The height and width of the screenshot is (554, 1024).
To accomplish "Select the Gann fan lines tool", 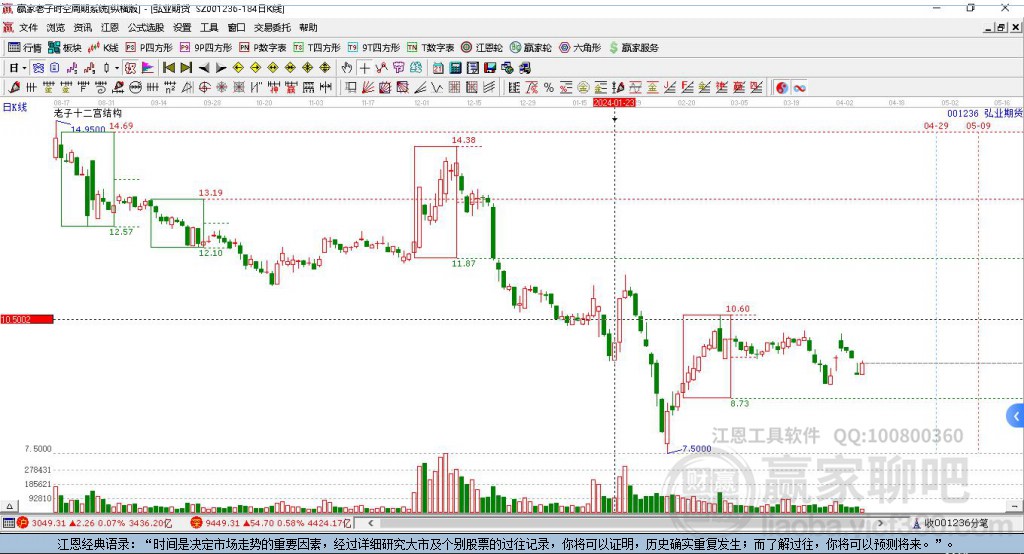I will (368, 88).
